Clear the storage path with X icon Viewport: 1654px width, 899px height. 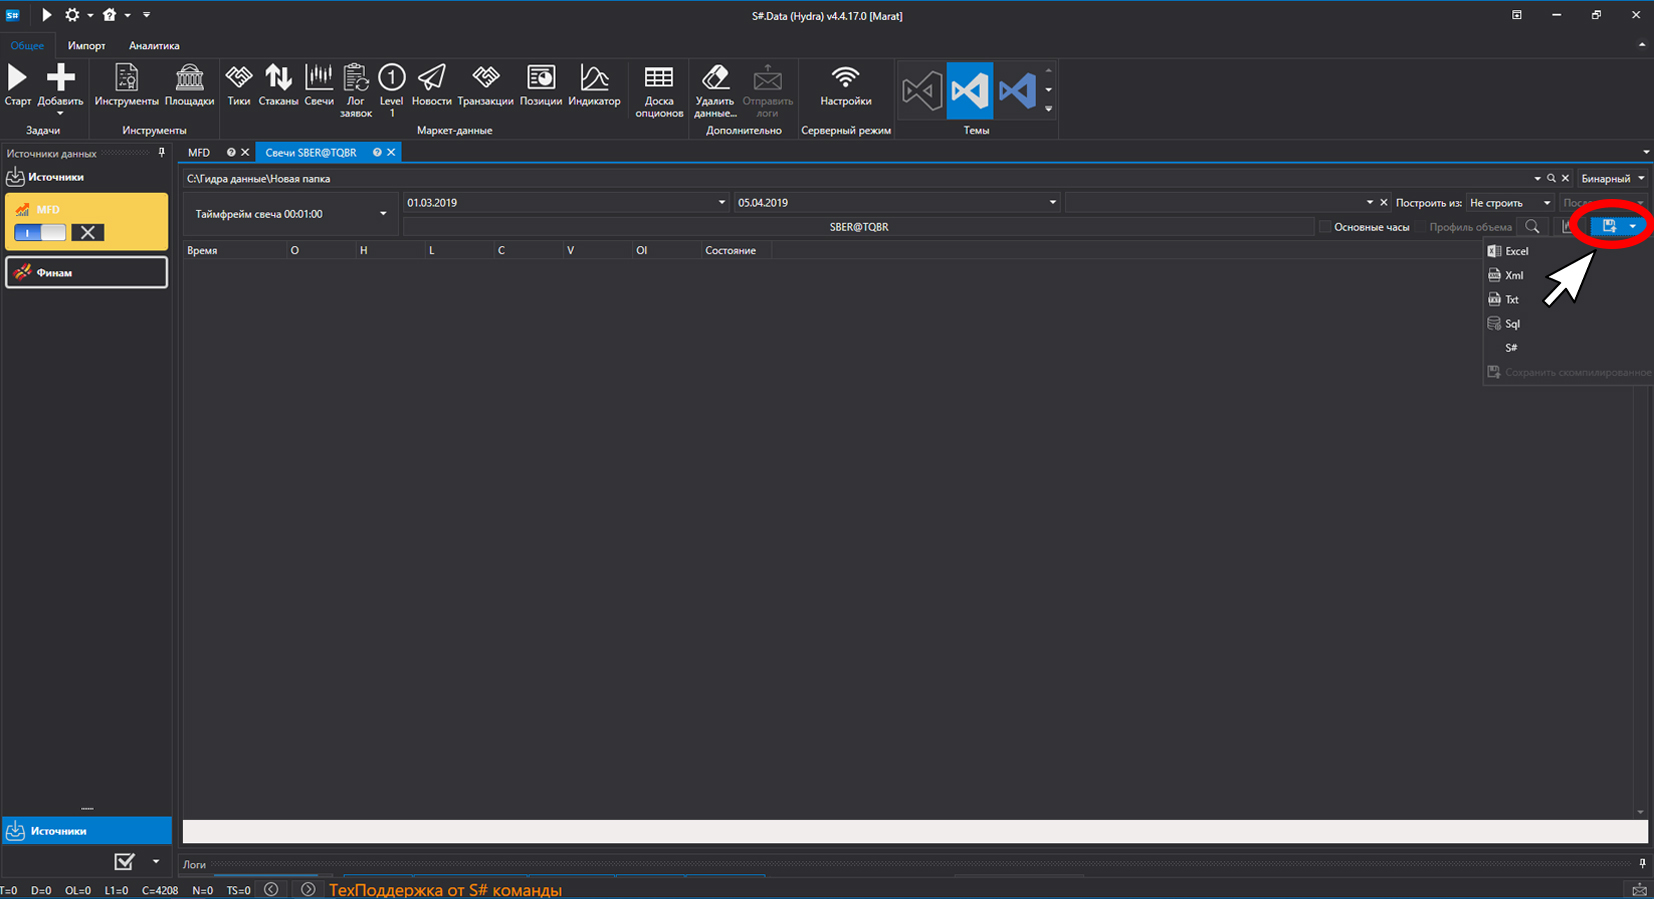pos(1565,178)
